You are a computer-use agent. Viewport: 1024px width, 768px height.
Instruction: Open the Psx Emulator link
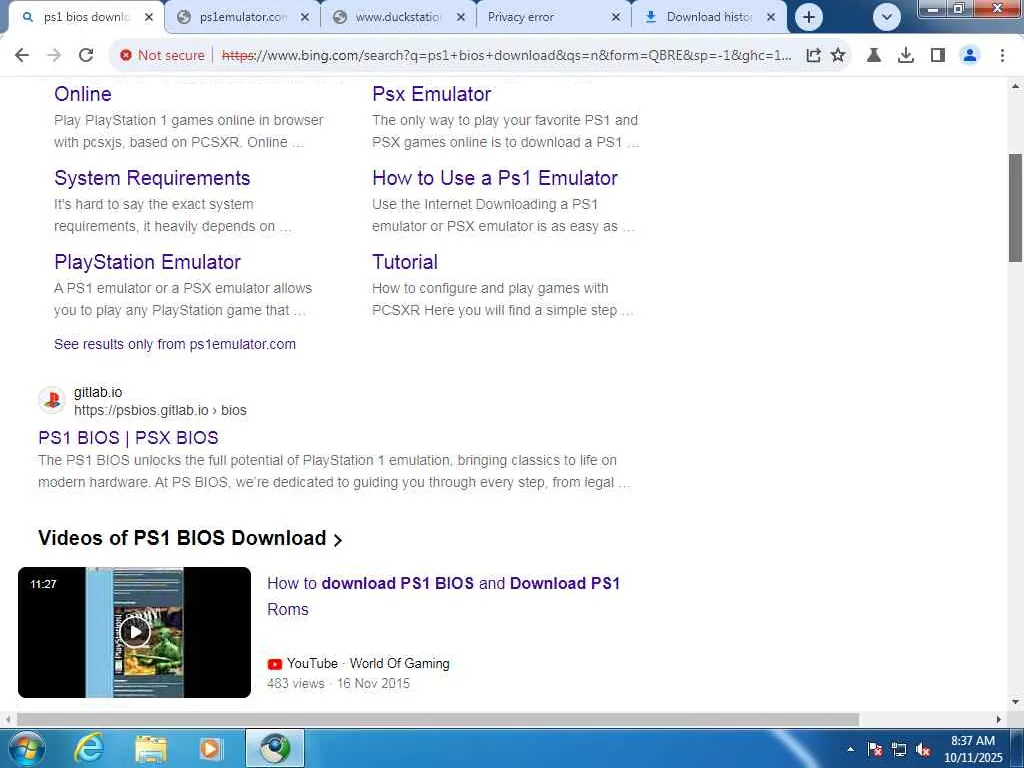(x=431, y=94)
